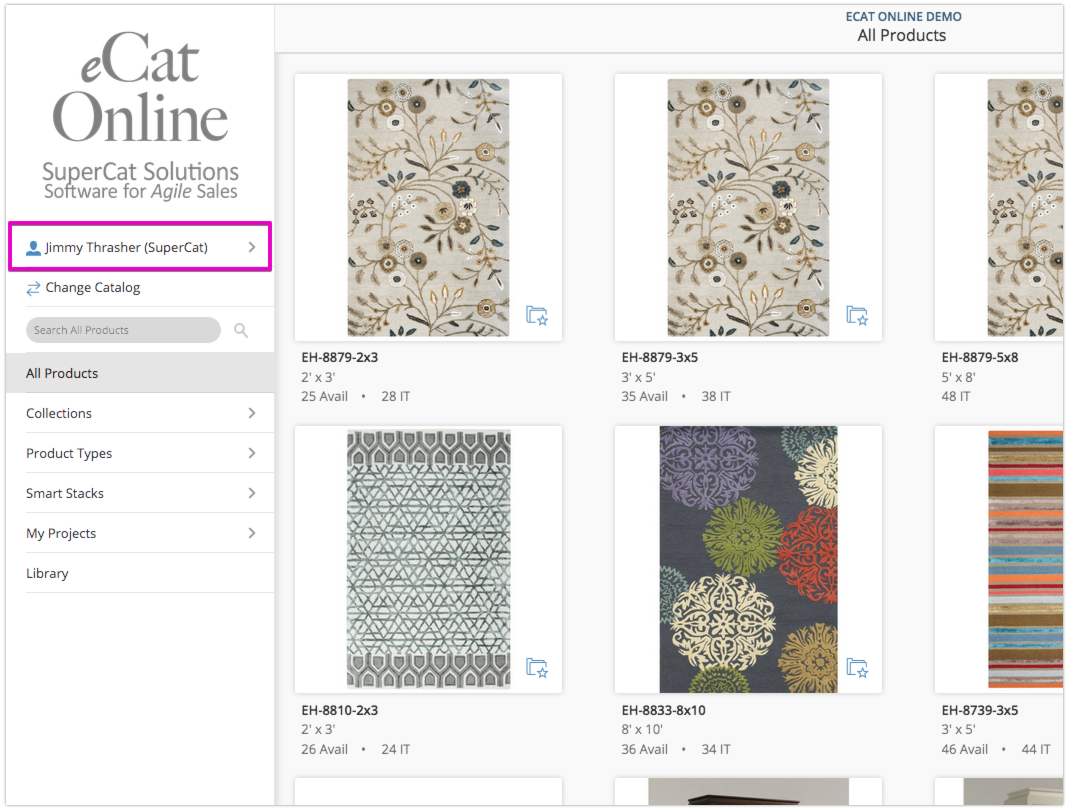Screen dimensions: 1068x810
Task: Click the Change Catalog link
Action: (x=93, y=288)
